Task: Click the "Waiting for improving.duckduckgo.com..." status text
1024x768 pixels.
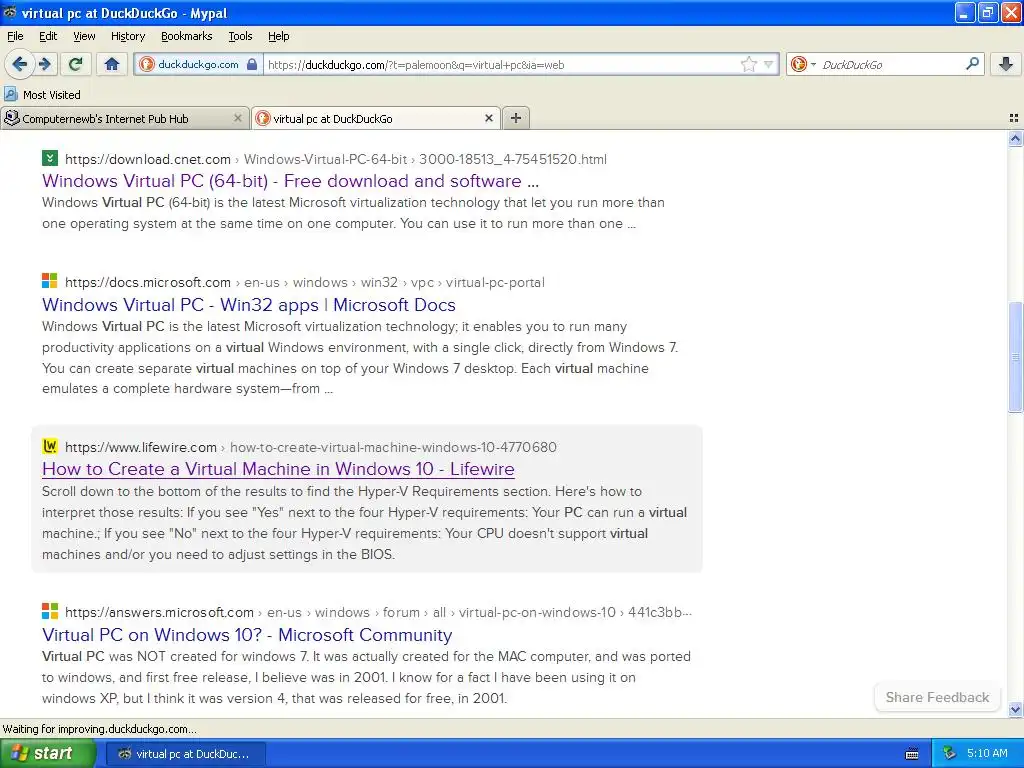Action: pyautogui.click(x=99, y=729)
